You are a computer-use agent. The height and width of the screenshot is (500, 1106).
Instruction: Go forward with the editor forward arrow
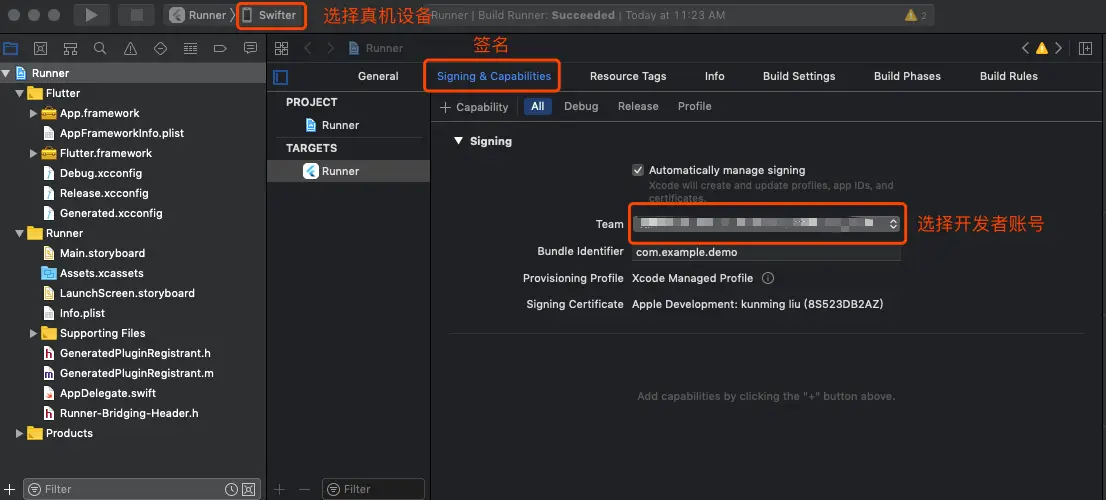tap(330, 48)
